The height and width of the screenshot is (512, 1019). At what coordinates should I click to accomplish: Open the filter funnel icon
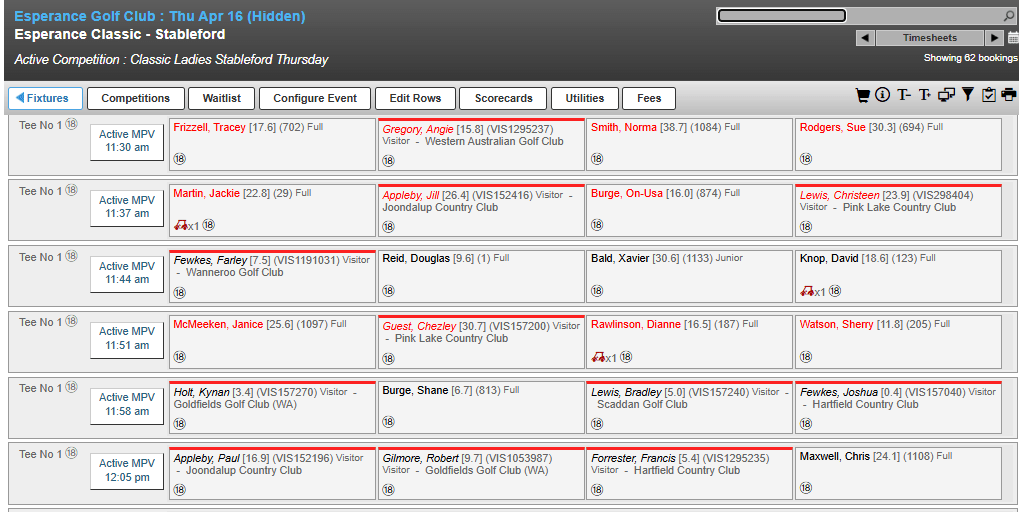point(967,95)
